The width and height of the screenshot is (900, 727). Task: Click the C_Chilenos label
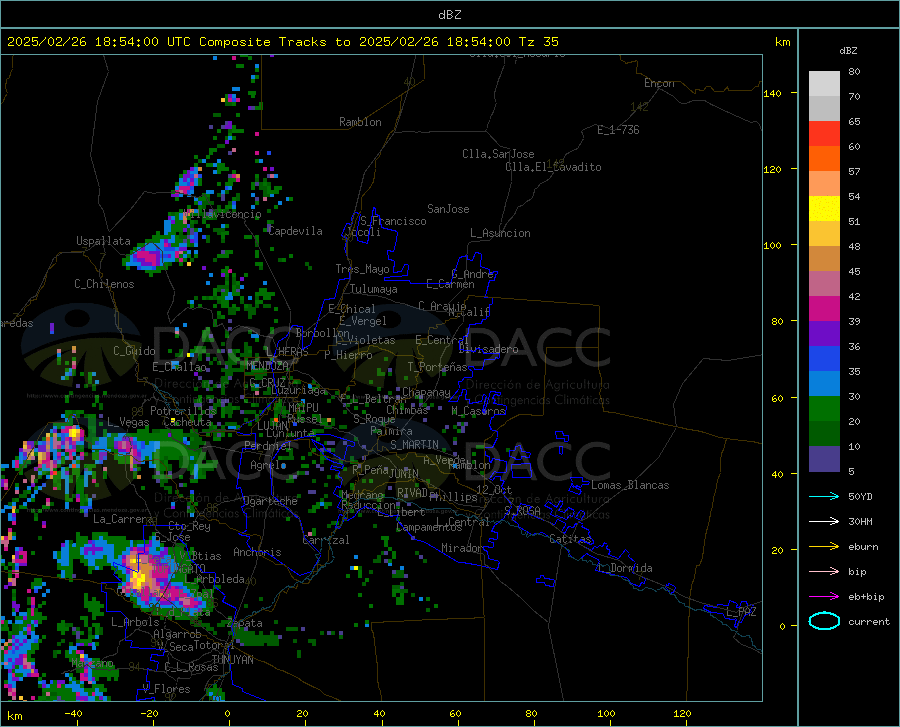pyautogui.click(x=104, y=284)
